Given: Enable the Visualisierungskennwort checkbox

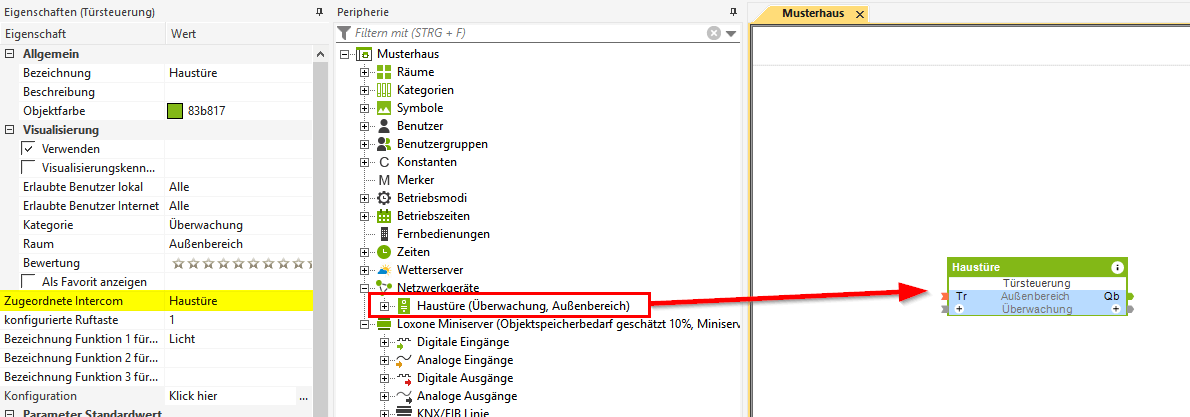Looking at the screenshot, I should point(29,167).
